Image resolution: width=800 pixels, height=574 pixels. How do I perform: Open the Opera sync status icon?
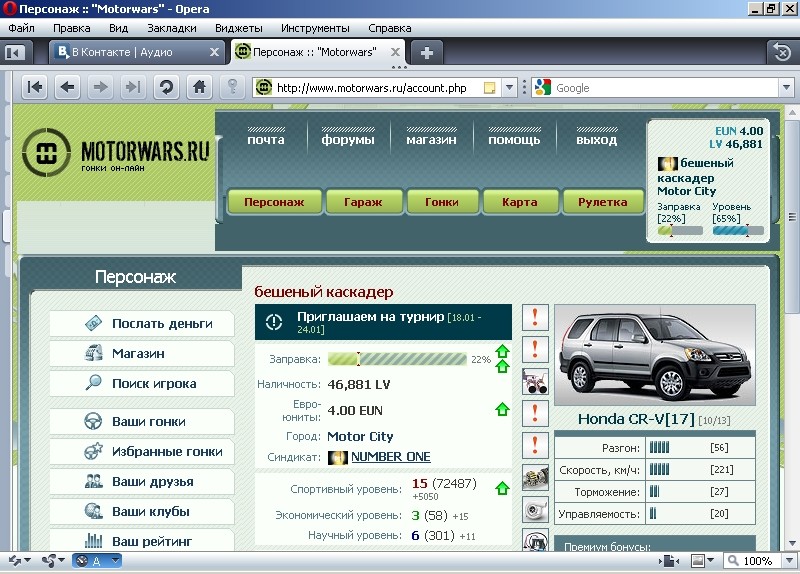pos(14,561)
